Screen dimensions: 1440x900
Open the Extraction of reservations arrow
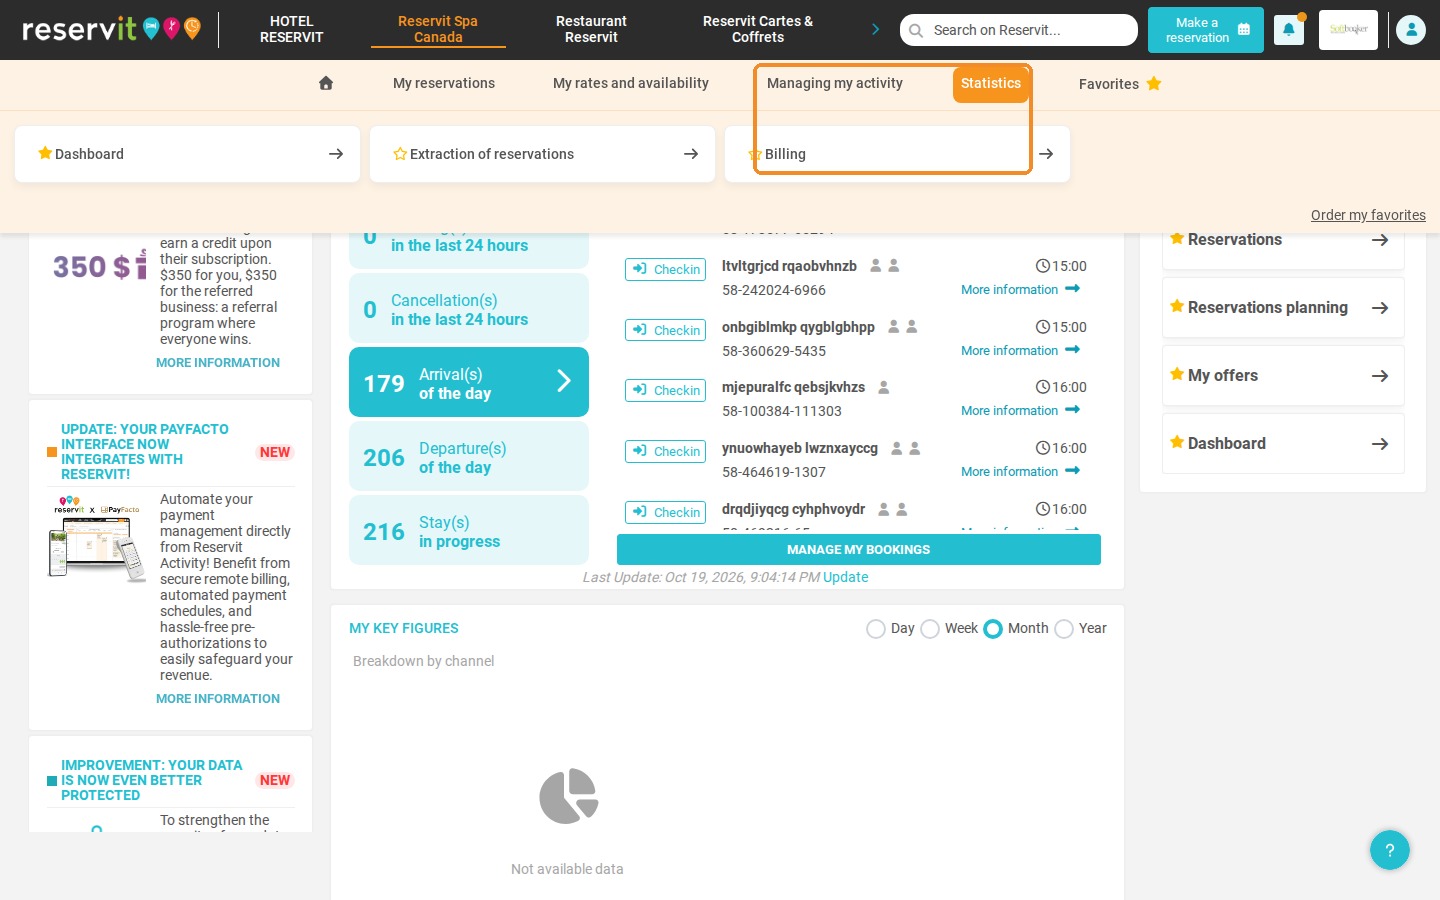click(691, 154)
